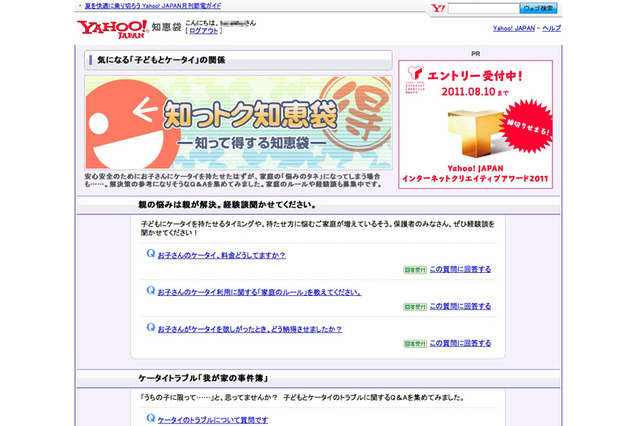Click the 知恵袋 title next to the logo
The width and height of the screenshot is (640, 426).
166,27
